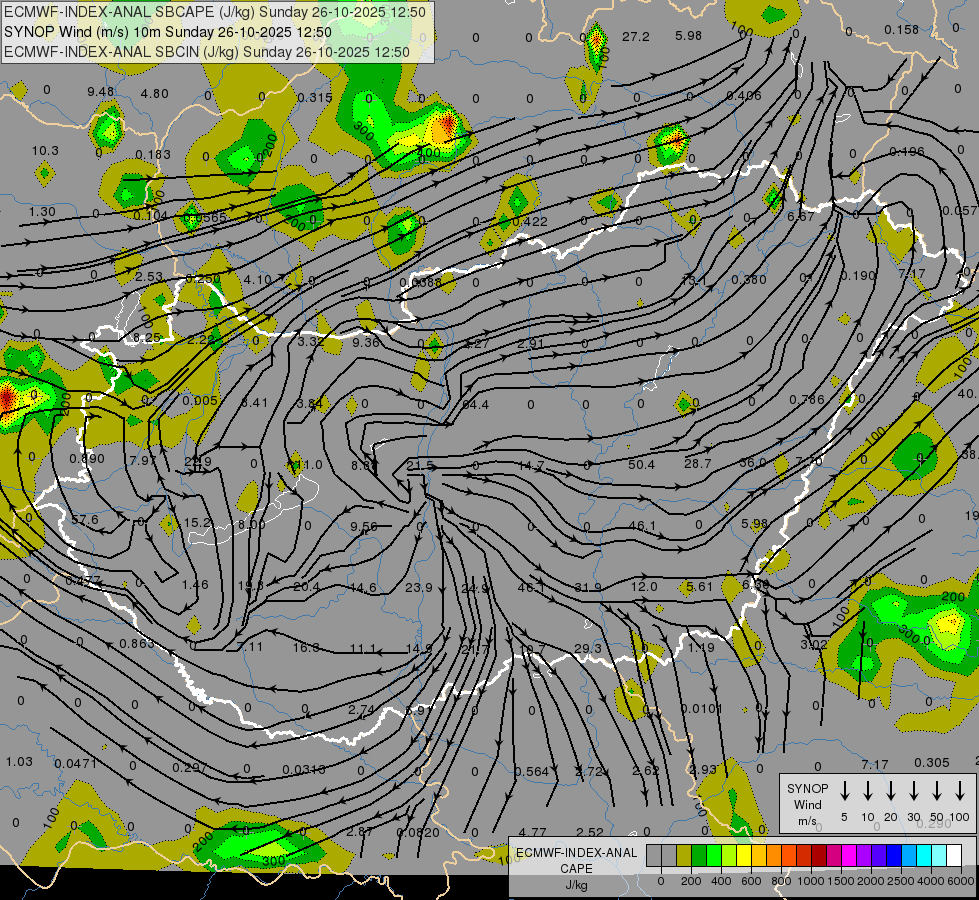Click the 200 tick on CAPE scale
The height and width of the screenshot is (900, 979).
(691, 881)
